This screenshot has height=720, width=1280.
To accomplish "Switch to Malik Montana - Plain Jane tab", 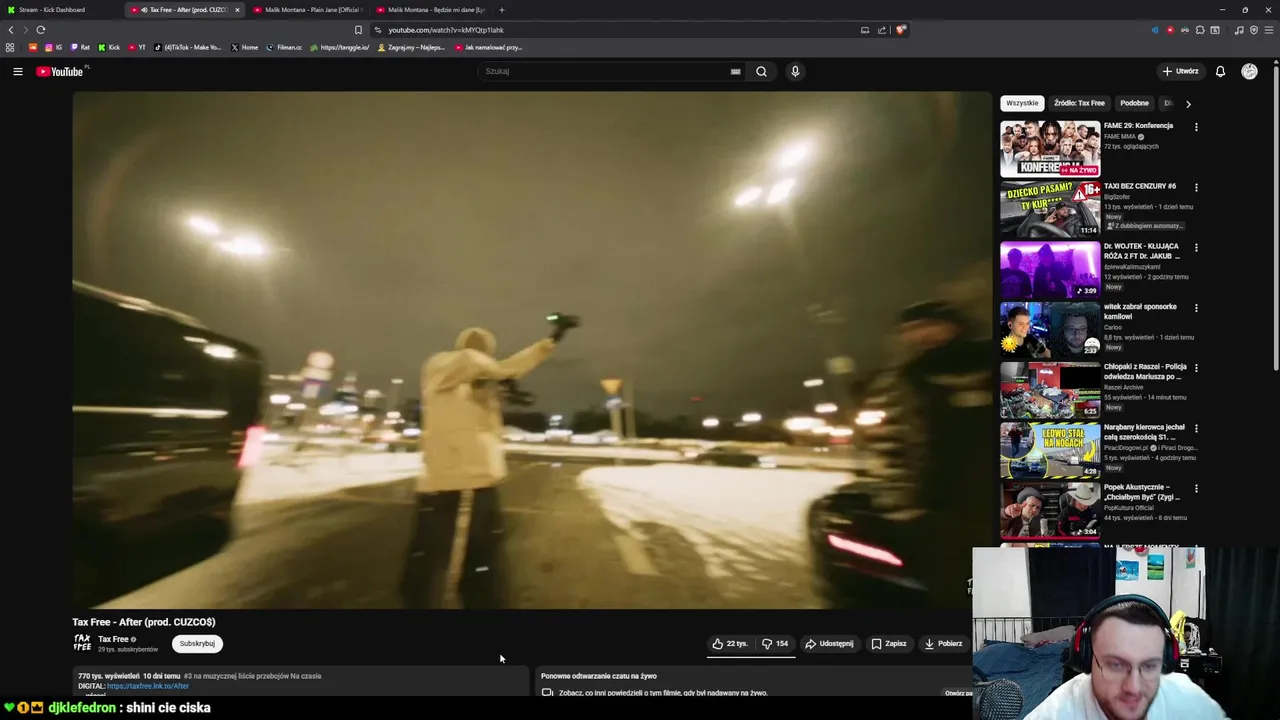I will (307, 10).
